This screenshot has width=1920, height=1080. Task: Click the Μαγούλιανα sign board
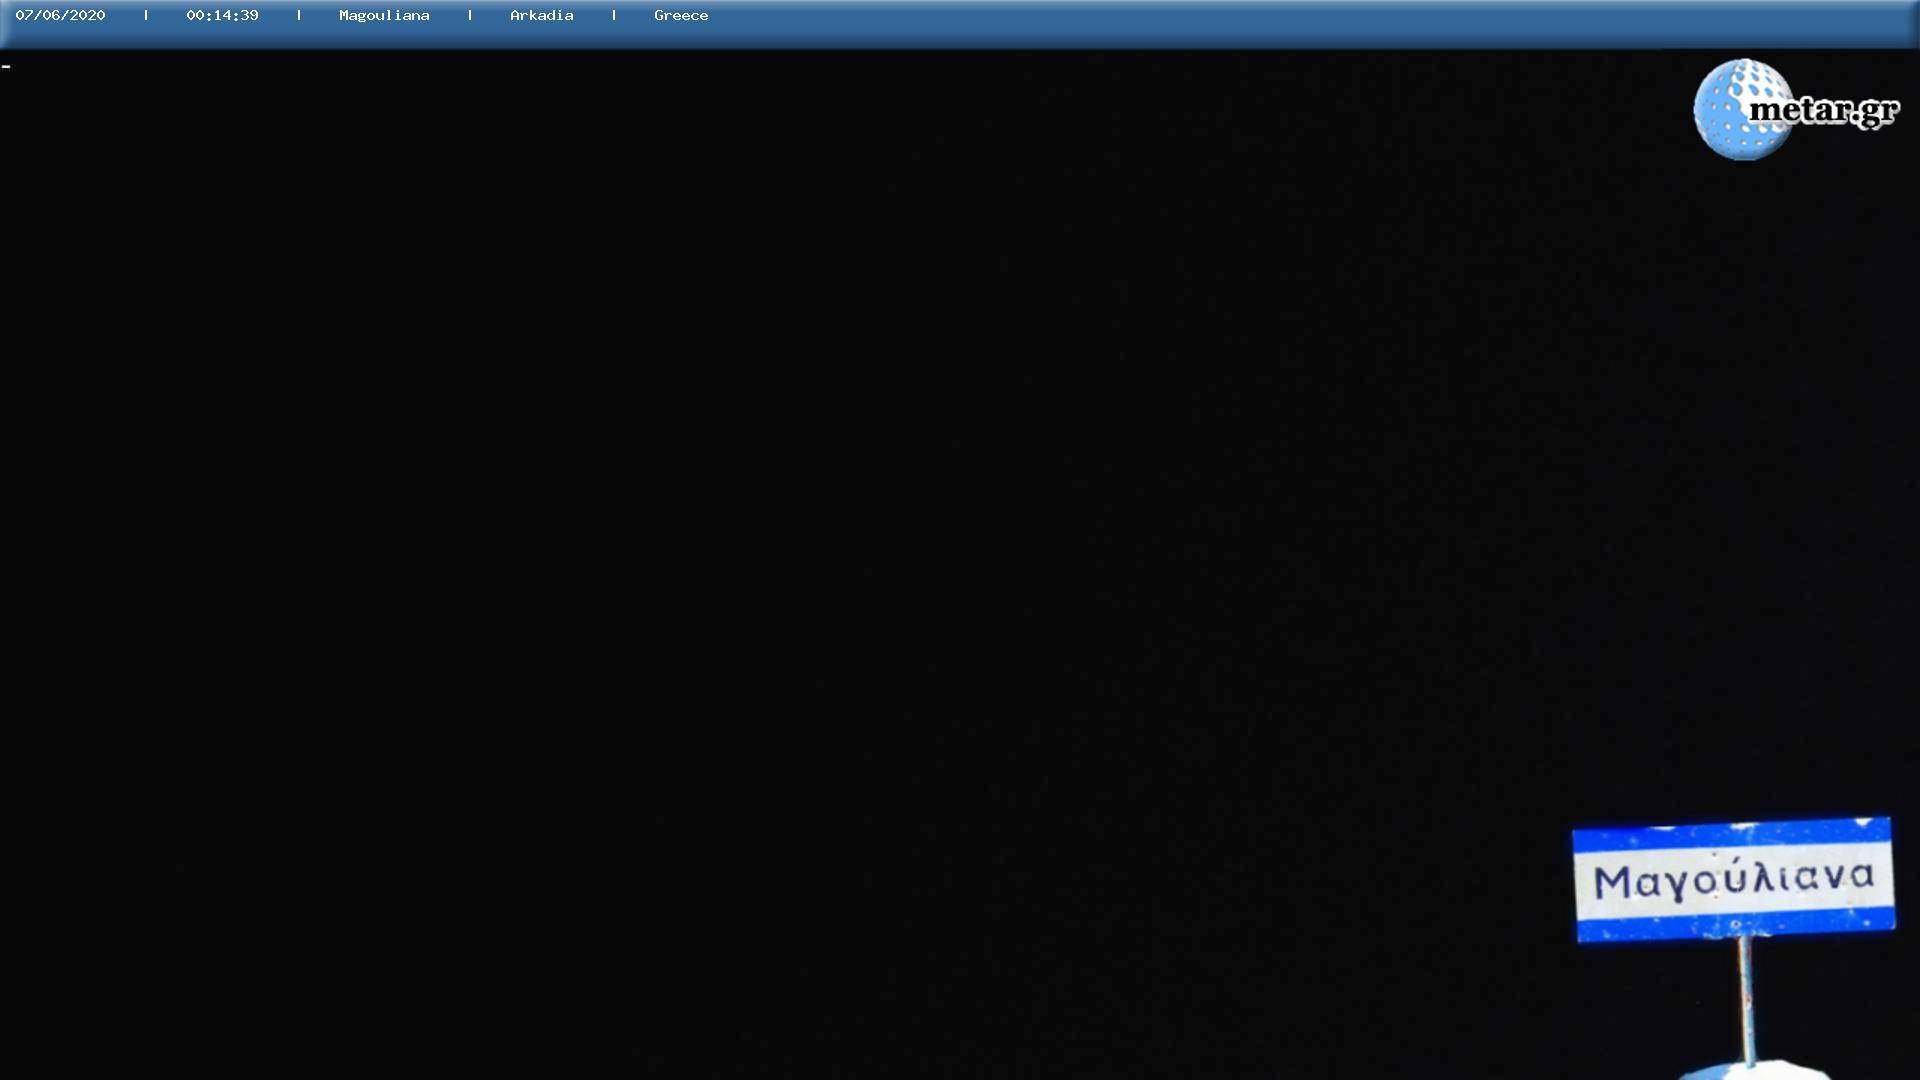point(1733,880)
